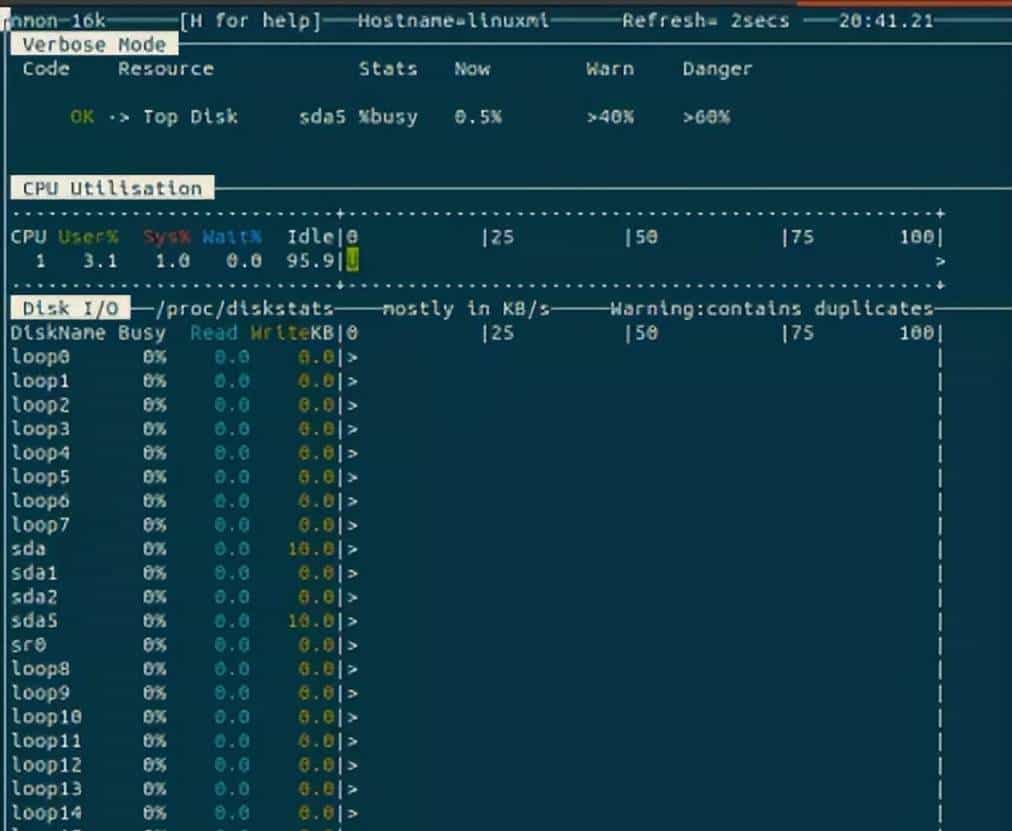Select the Verbose Mode section header
Viewport: 1012px width, 831px height.
click(93, 44)
